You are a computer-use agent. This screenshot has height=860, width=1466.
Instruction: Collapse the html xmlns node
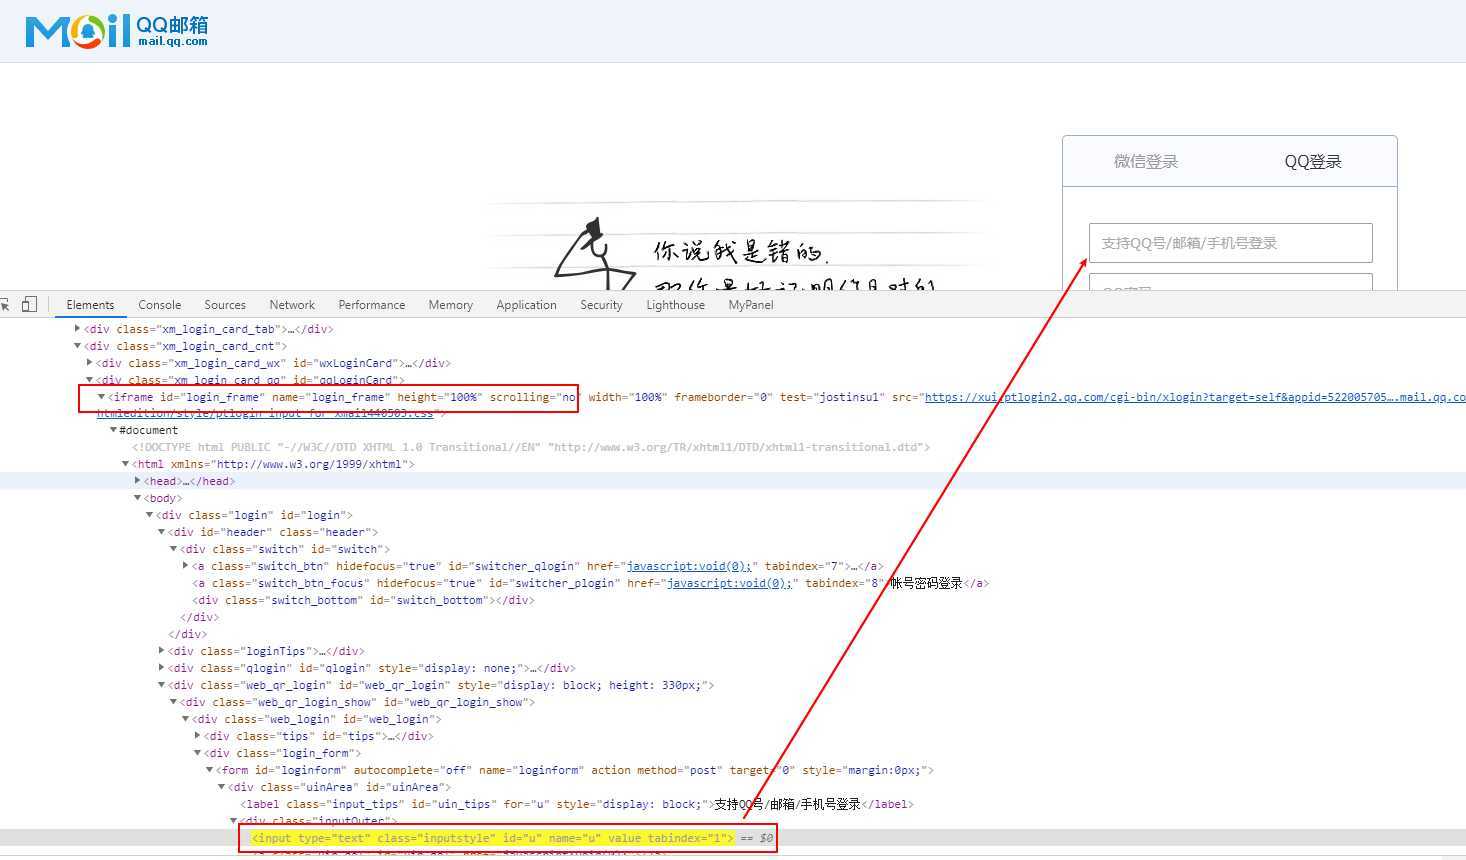pos(126,464)
